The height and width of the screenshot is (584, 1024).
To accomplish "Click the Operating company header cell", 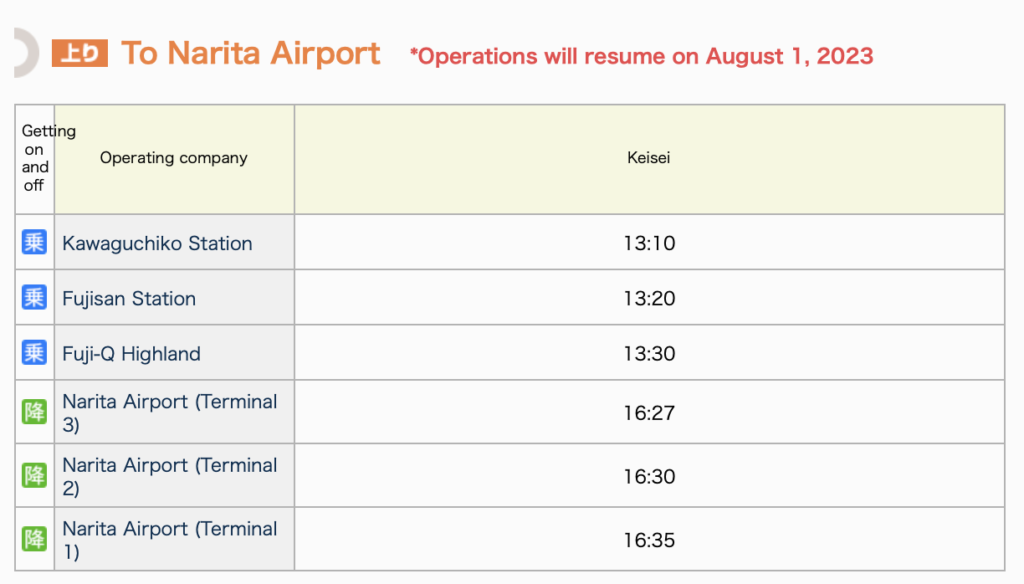I will pos(174,159).
